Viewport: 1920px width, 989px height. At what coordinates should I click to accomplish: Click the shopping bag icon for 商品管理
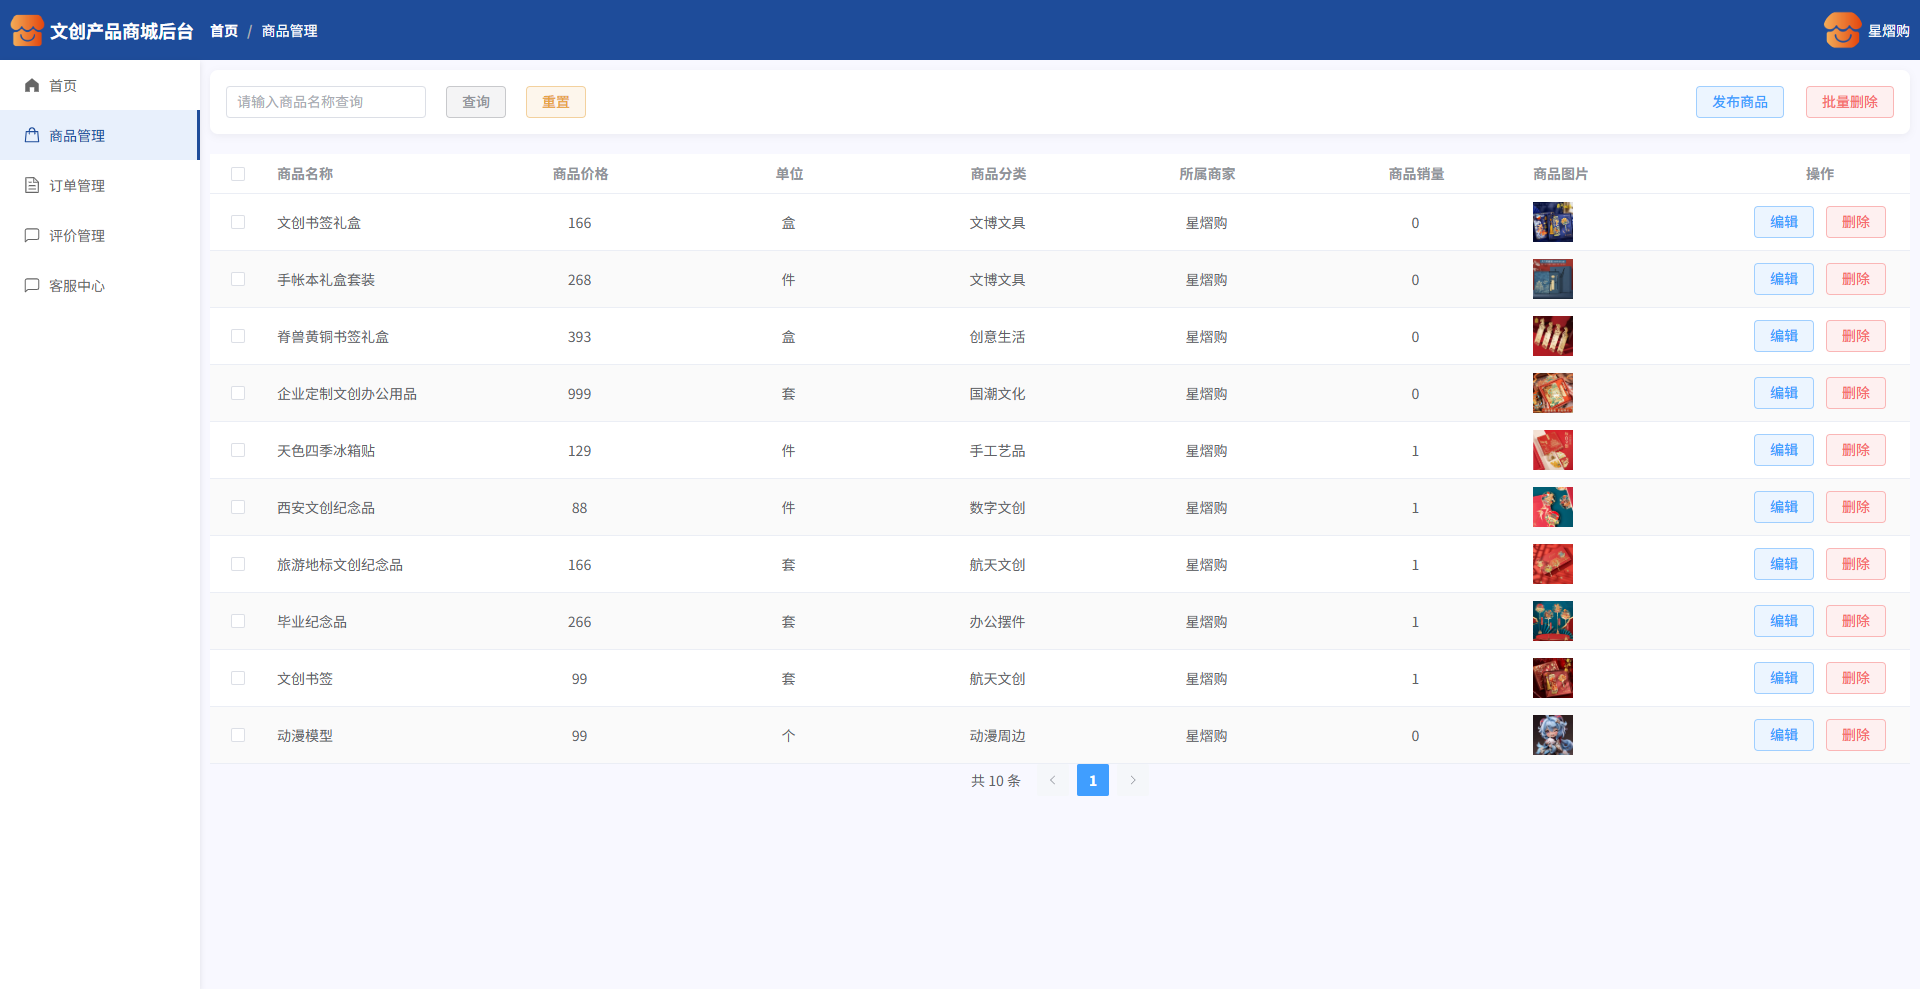pyautogui.click(x=32, y=136)
